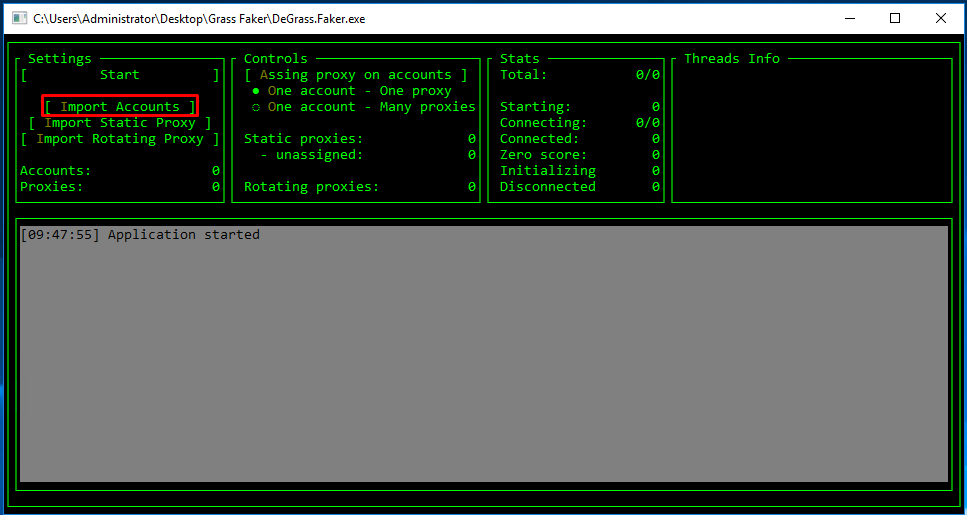Click the Disconnected stat row
The image size is (967, 515).
(x=579, y=187)
